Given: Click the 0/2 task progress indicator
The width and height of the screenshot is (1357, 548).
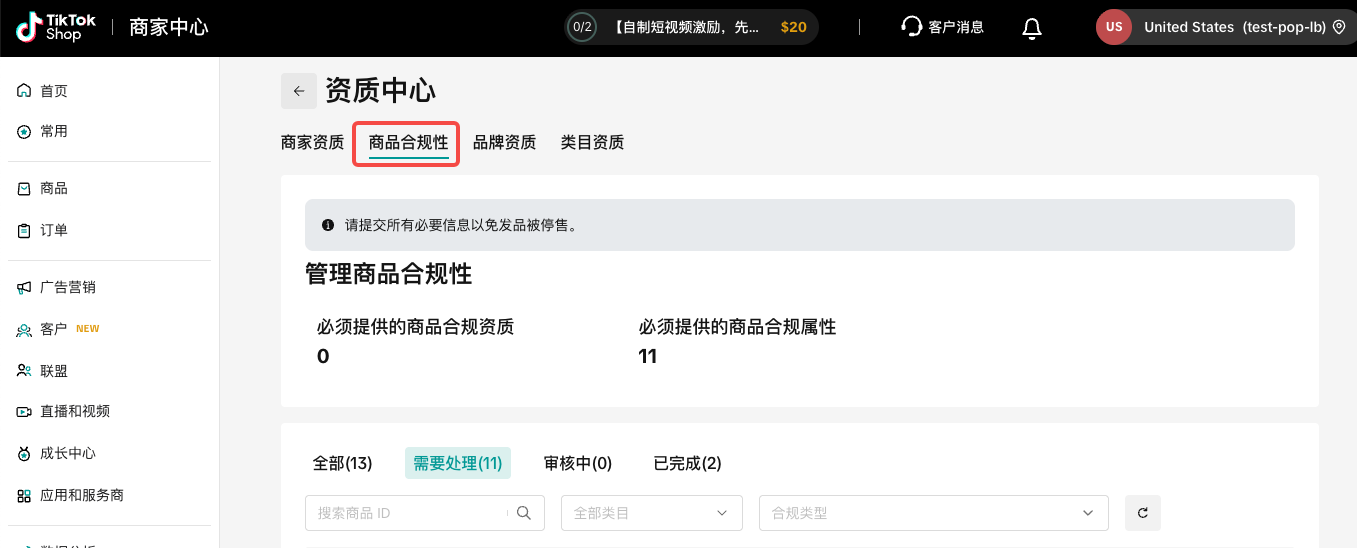Looking at the screenshot, I should coord(582,27).
